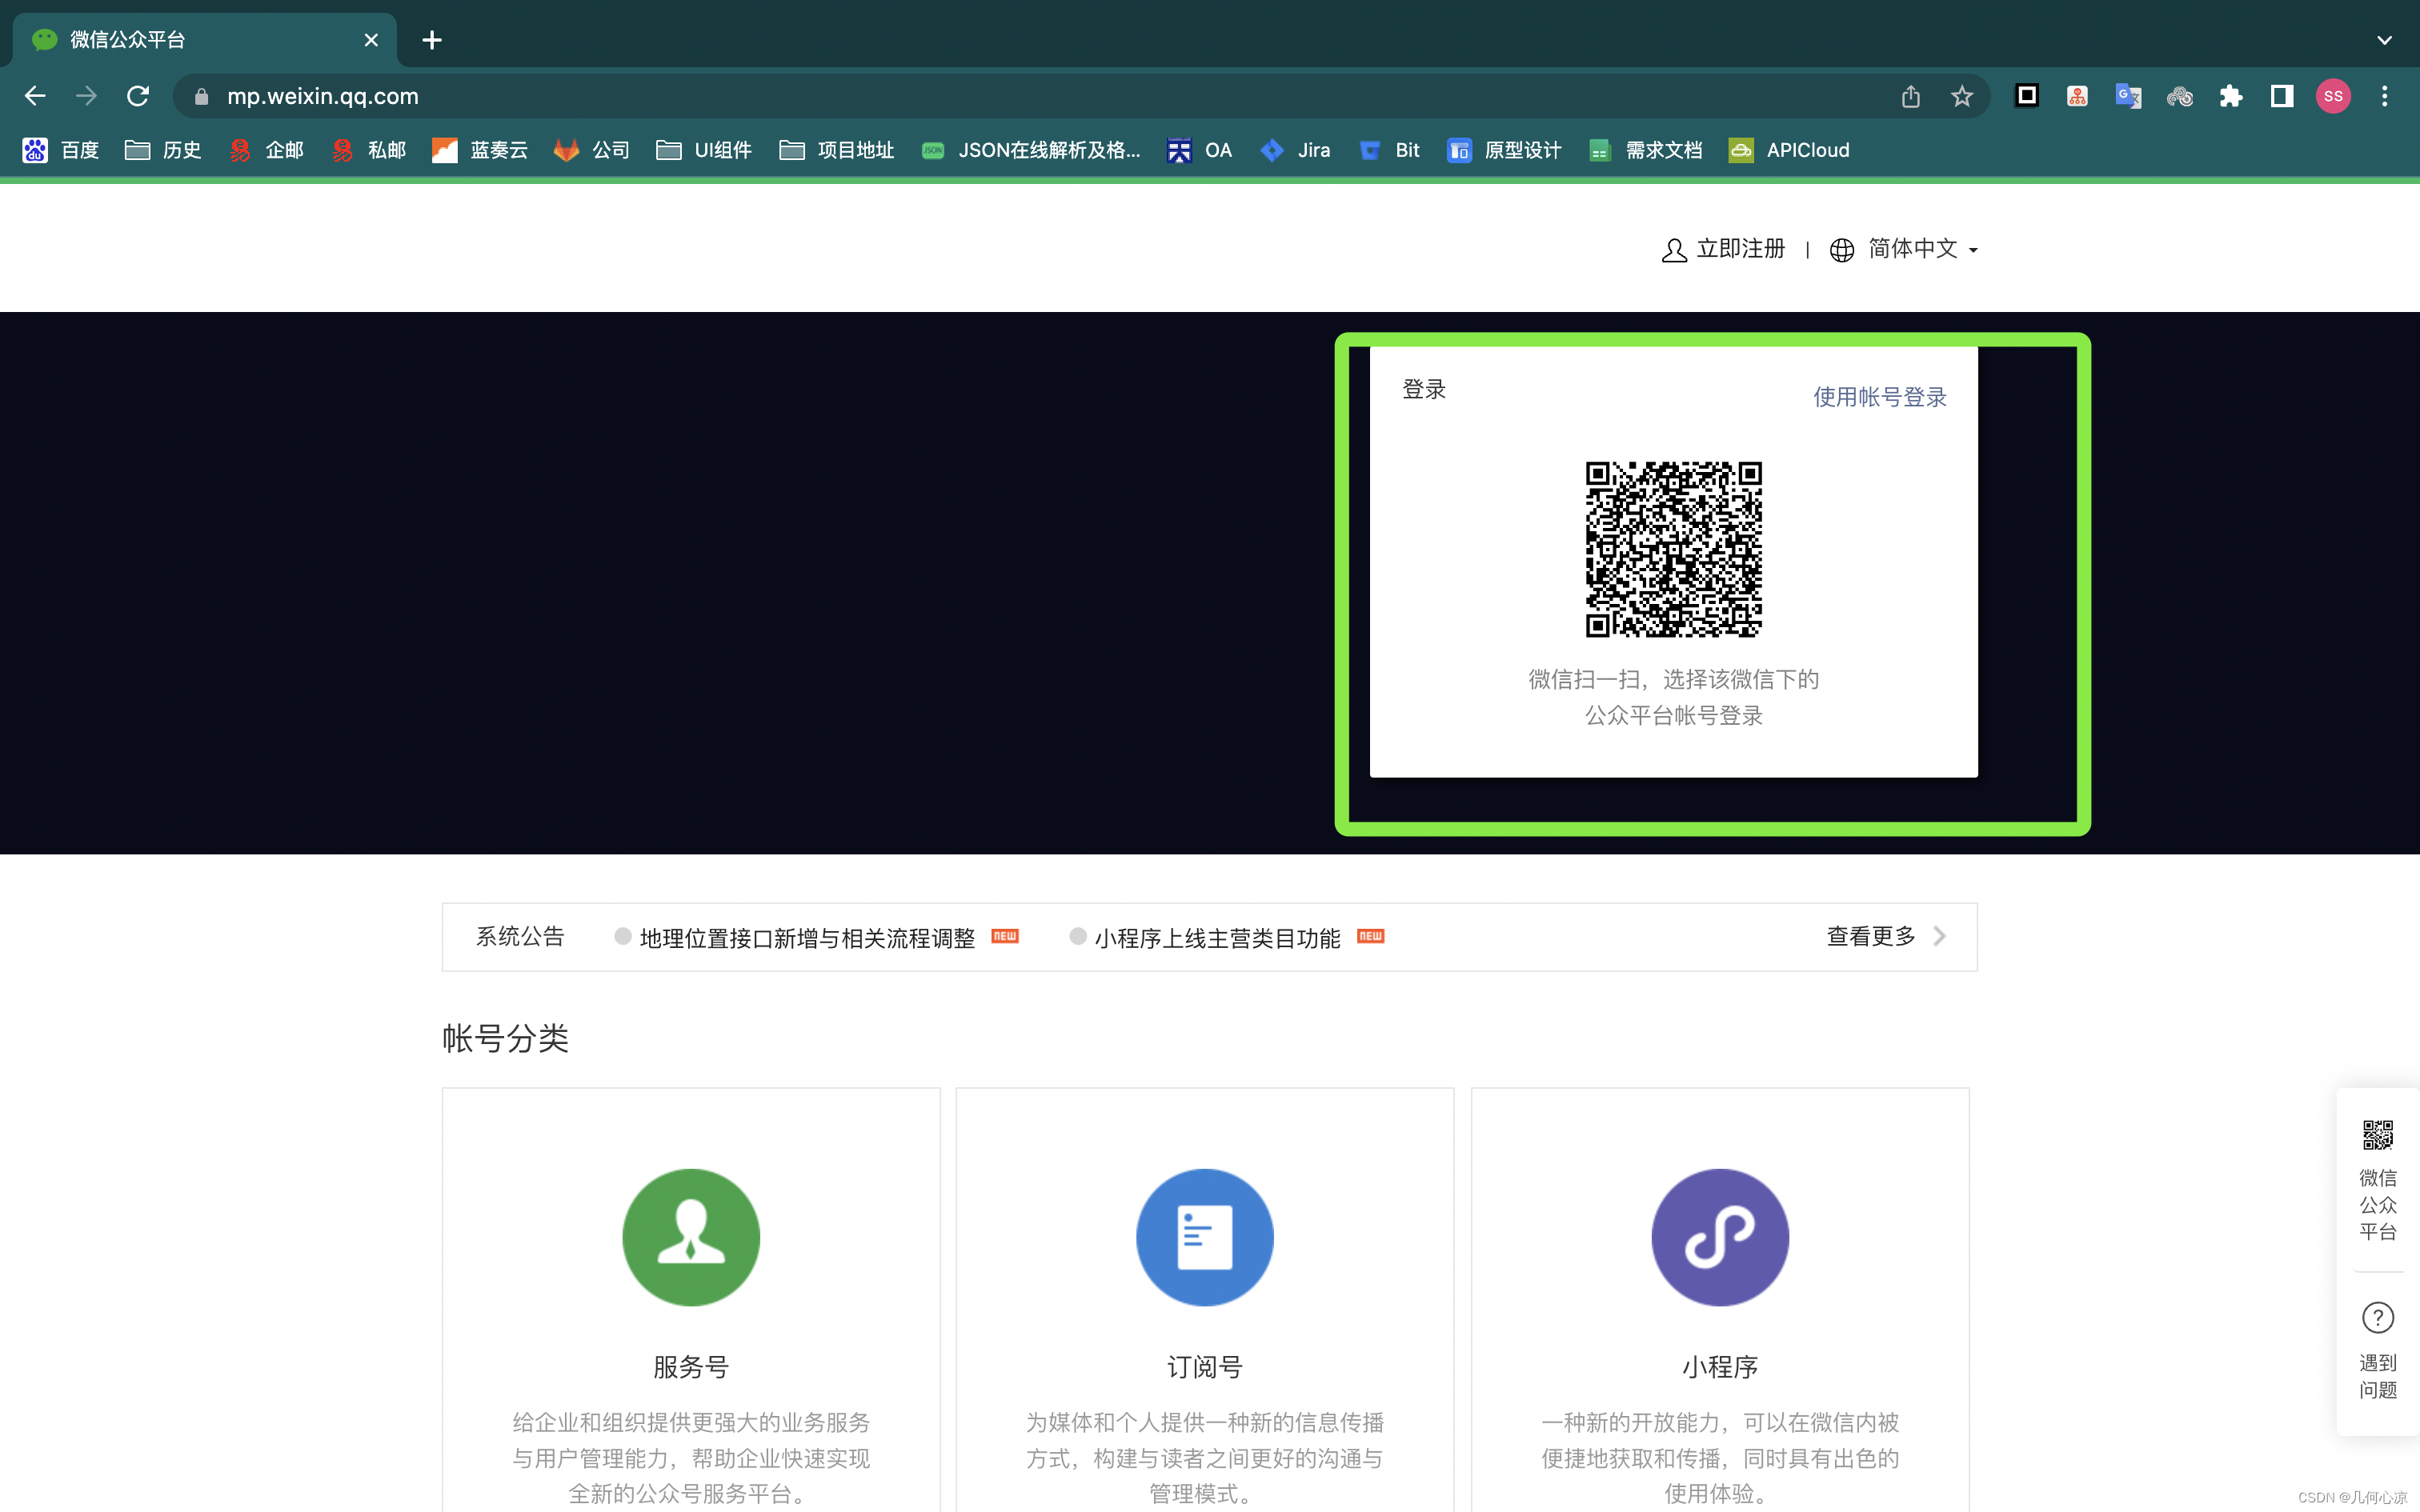The width and height of the screenshot is (2420, 1512).
Task: Click the login QR code image
Action: [1673, 549]
